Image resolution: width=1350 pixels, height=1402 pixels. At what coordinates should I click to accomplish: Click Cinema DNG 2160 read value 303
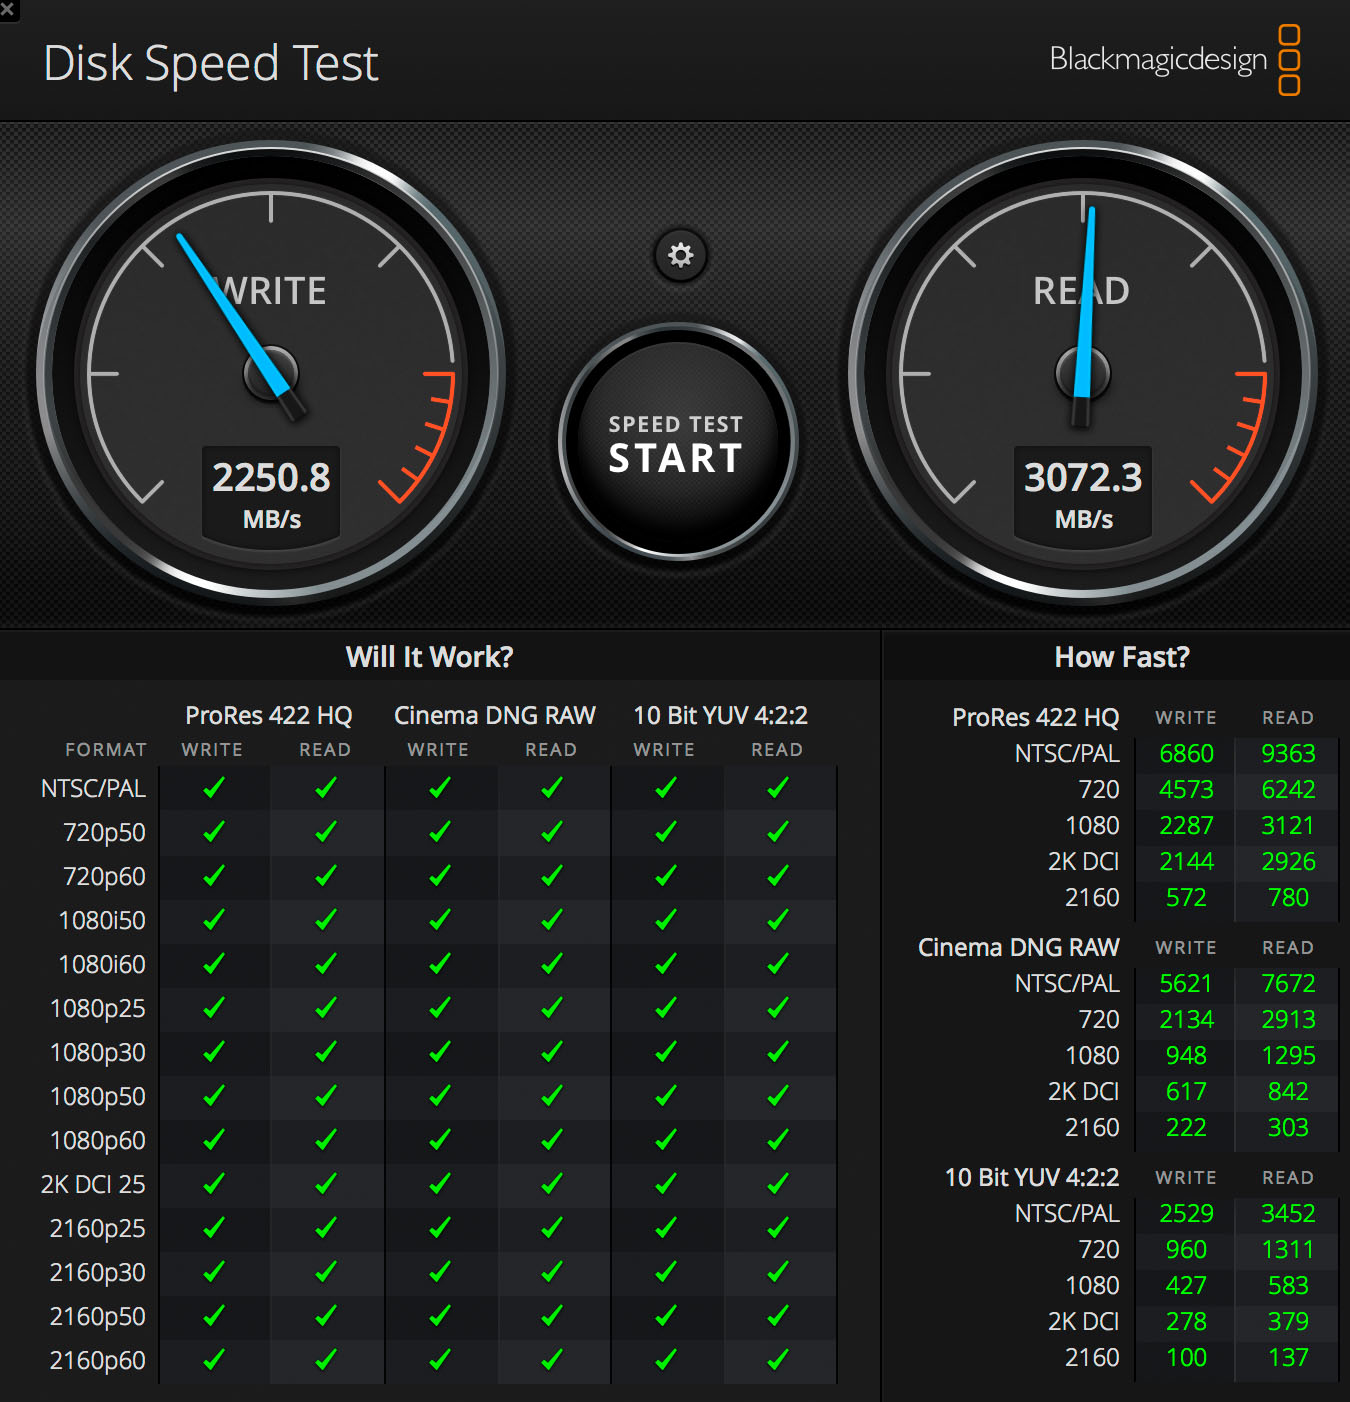1288,1128
